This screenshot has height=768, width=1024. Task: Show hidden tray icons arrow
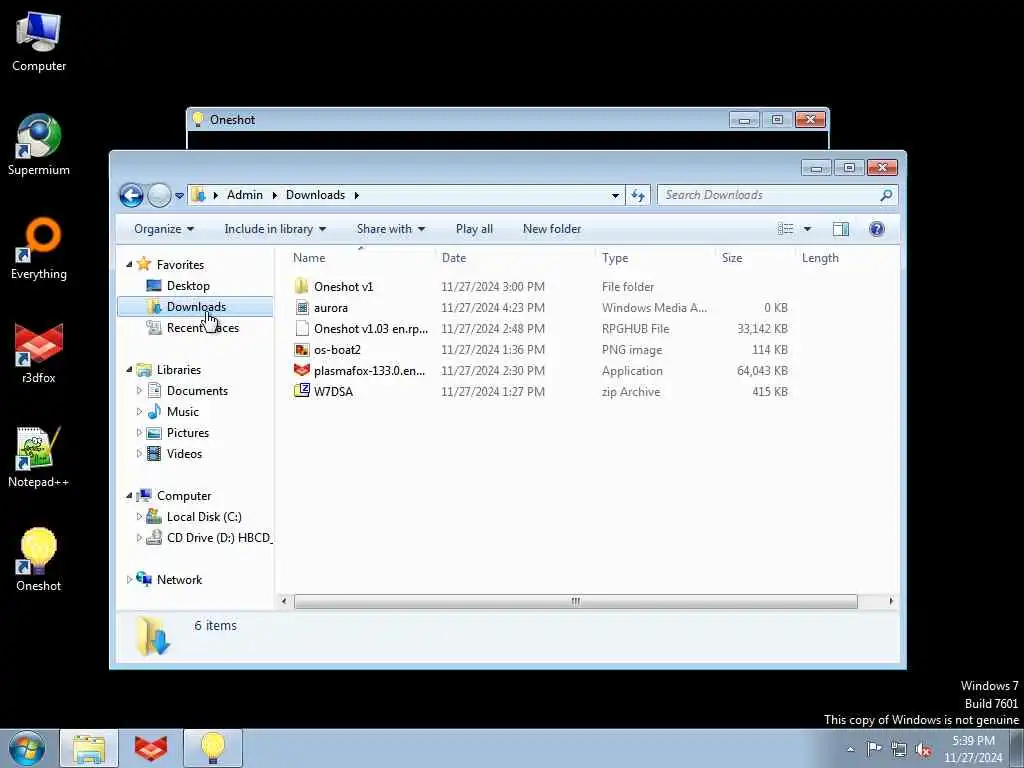point(850,750)
